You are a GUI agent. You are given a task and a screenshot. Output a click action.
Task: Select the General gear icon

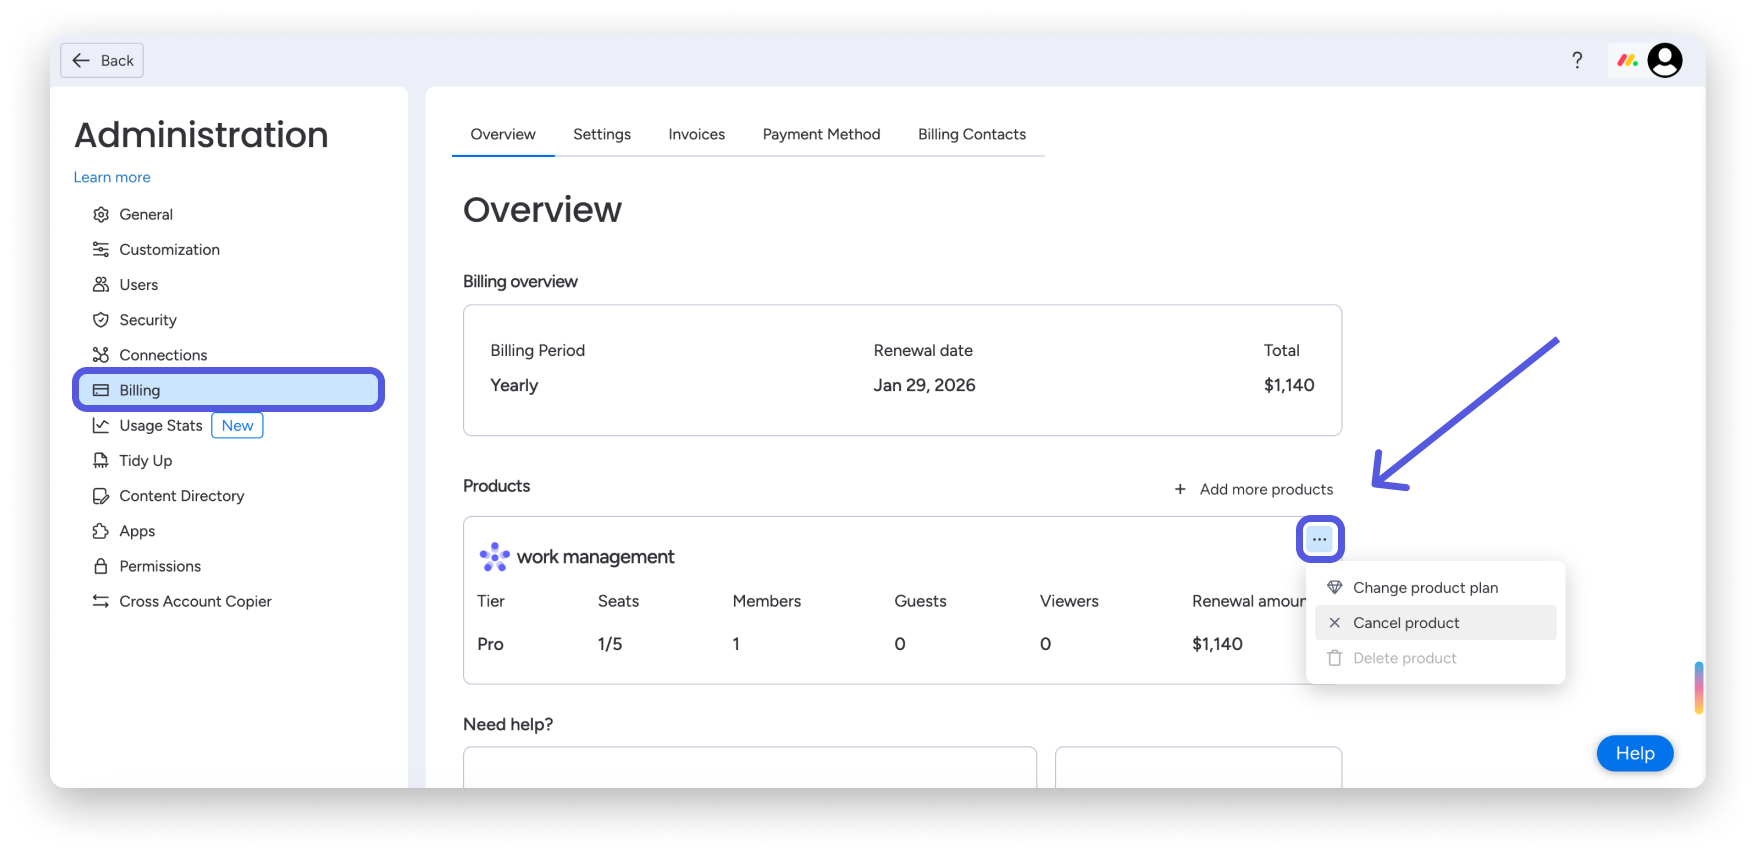101,214
